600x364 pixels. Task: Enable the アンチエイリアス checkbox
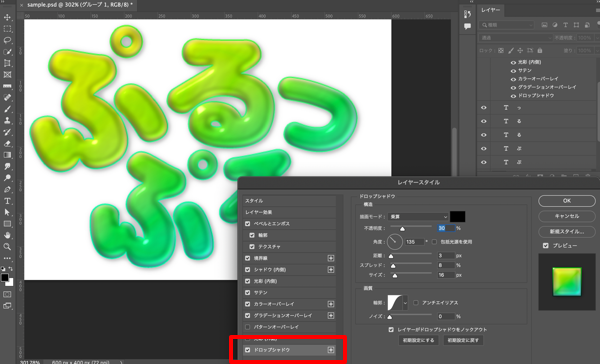pos(416,302)
